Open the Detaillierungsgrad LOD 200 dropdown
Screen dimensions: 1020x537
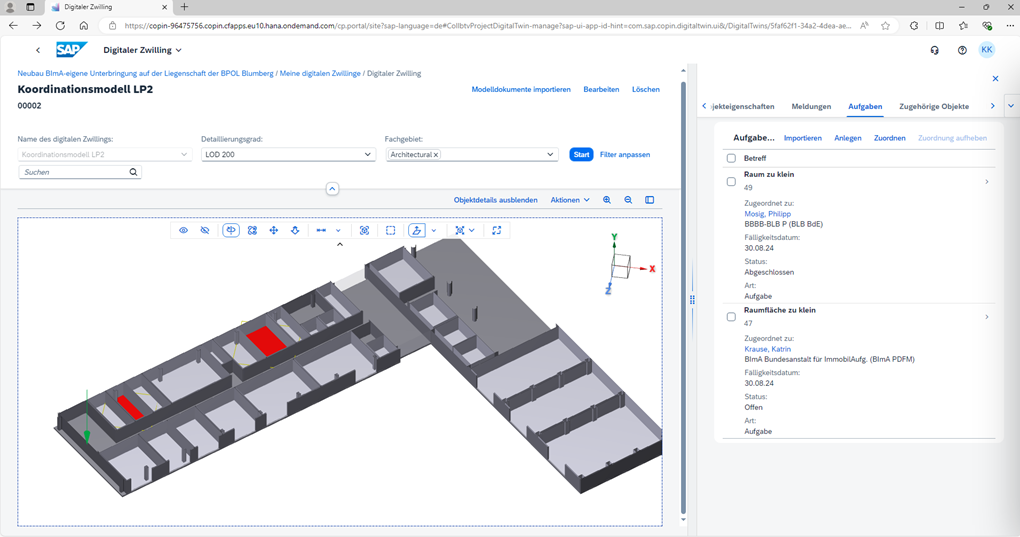tap(288, 155)
